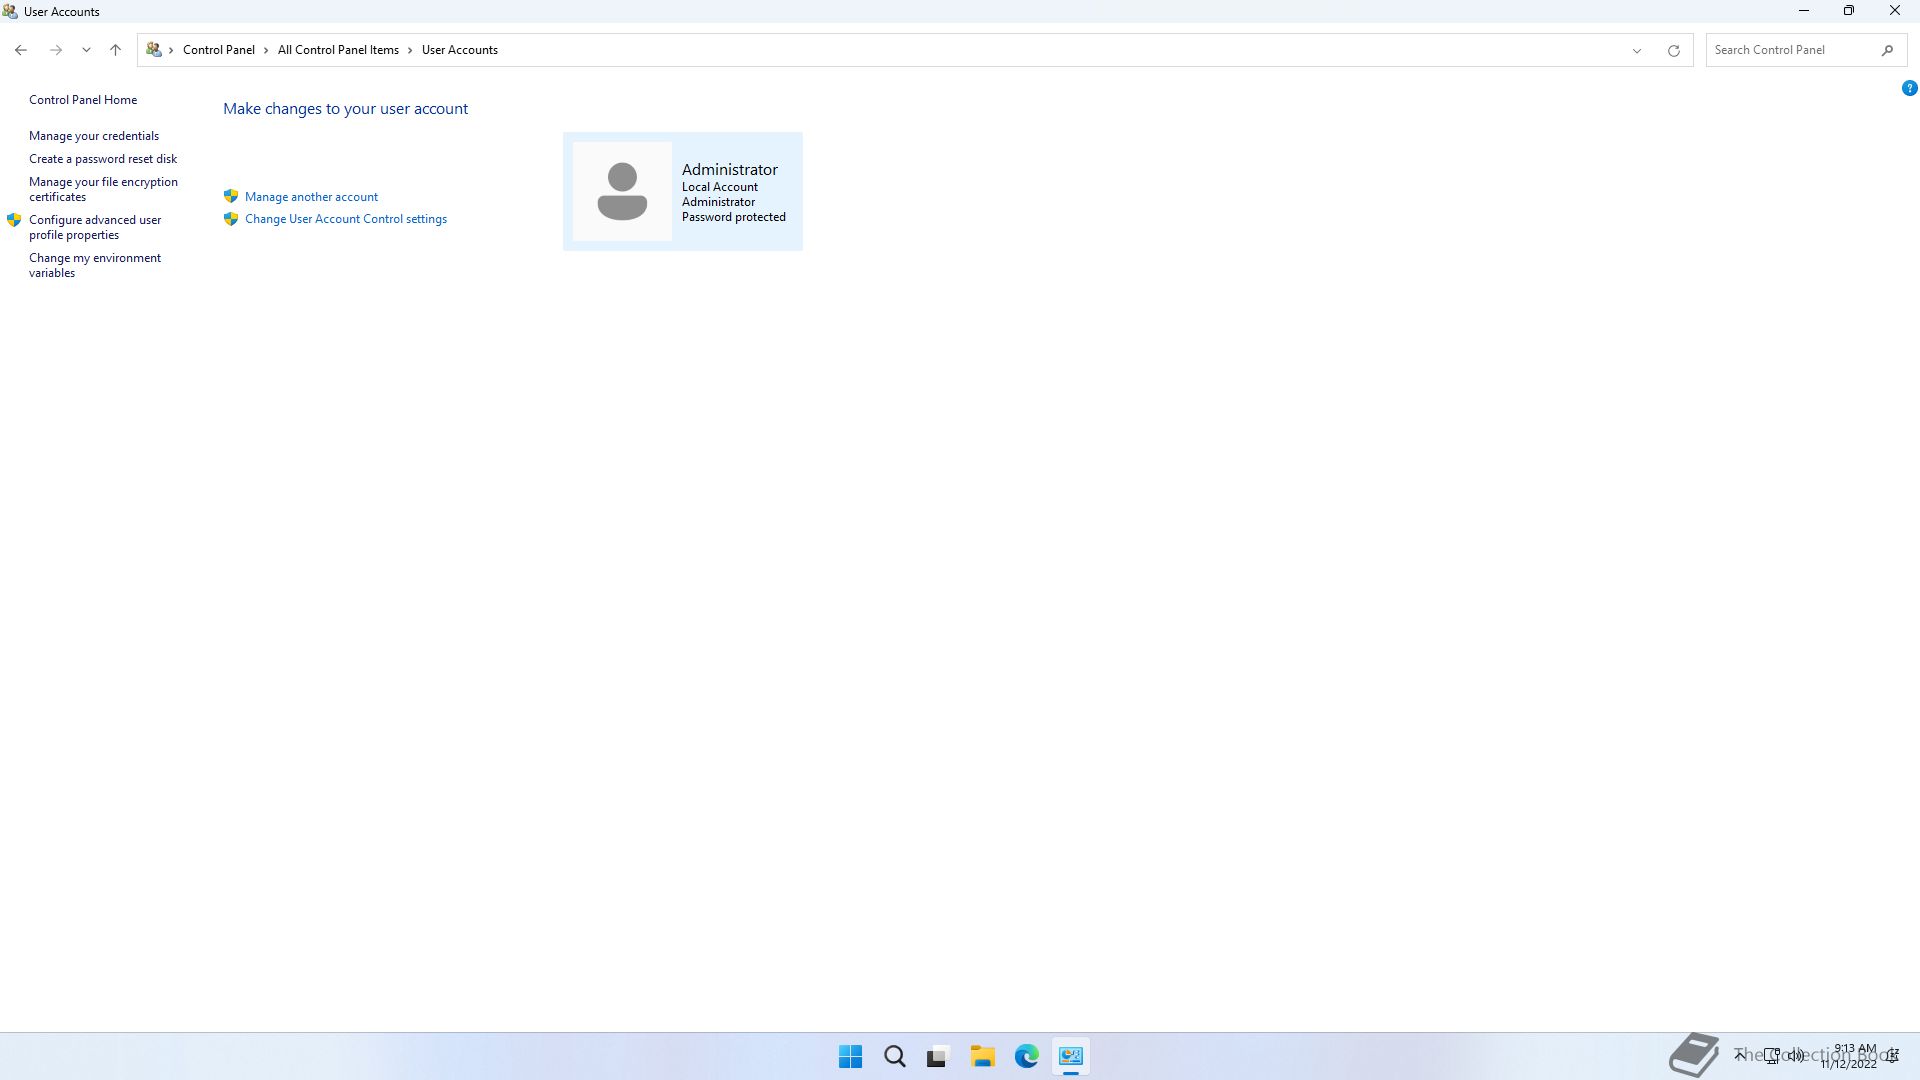This screenshot has width=1920, height=1080.
Task: Open address bar previous locations dropdown
Action: pyautogui.click(x=1637, y=50)
